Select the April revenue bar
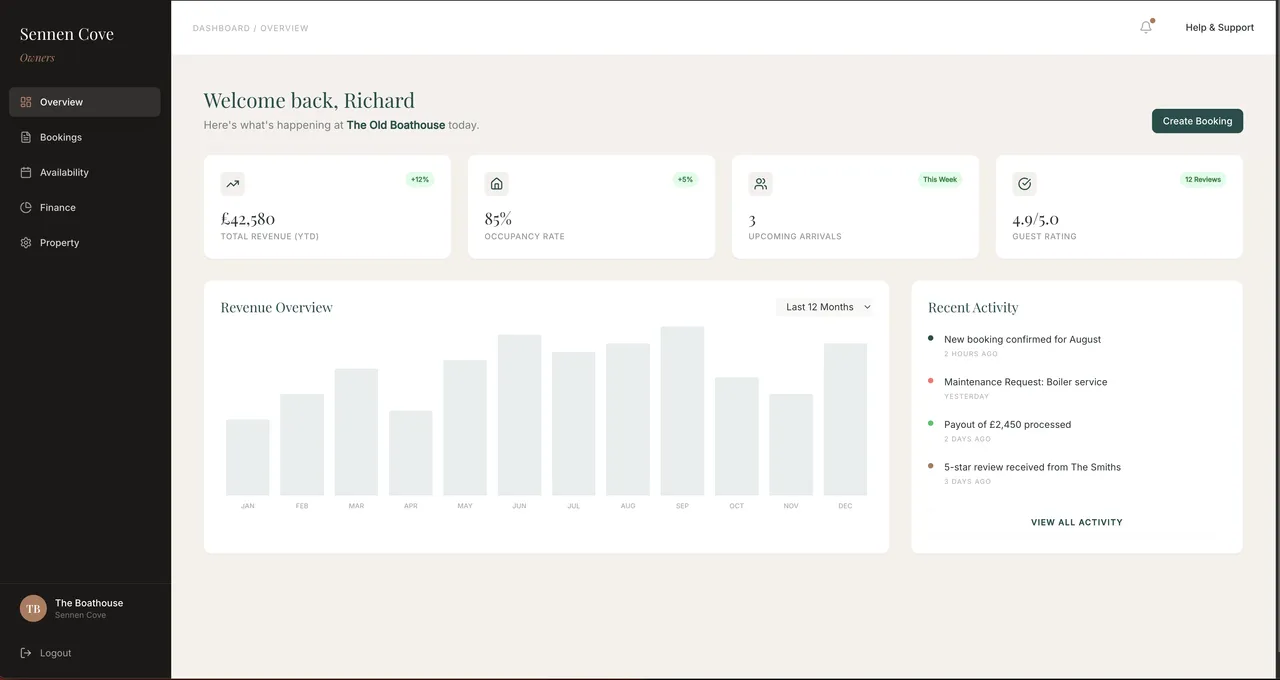 click(x=410, y=453)
